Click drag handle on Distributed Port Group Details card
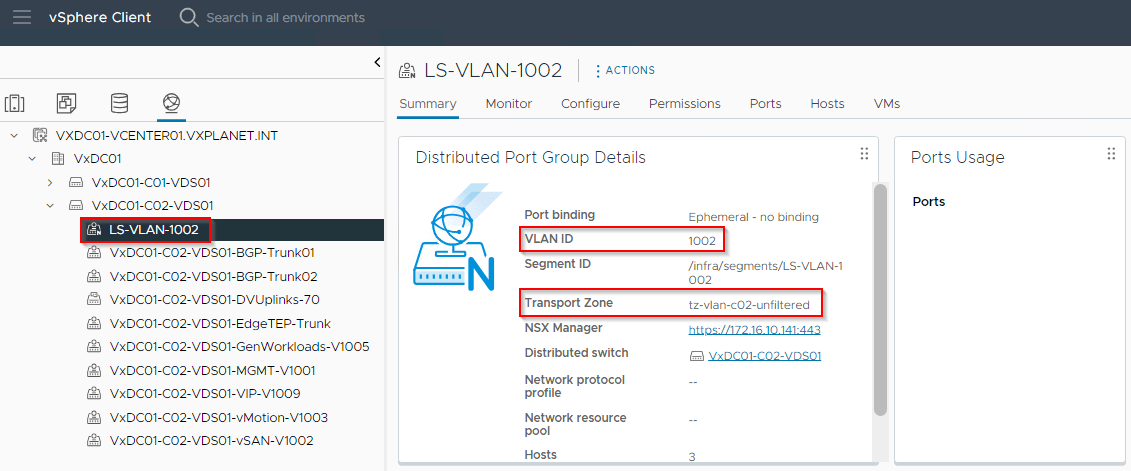 [863, 154]
